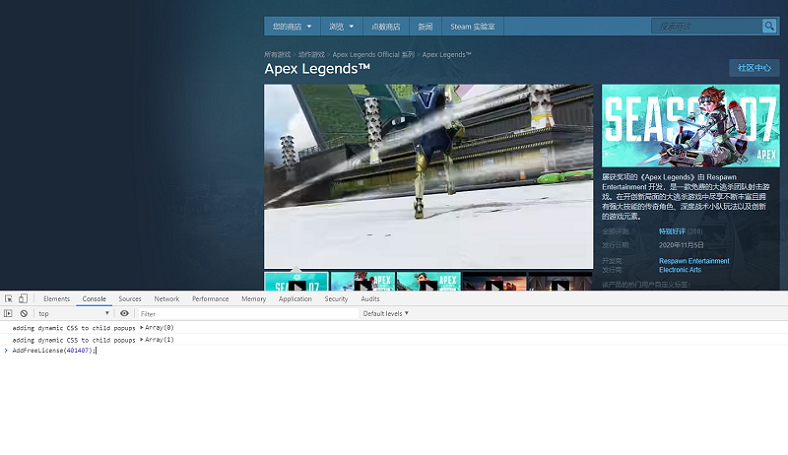Screen dimensions: 788x455
Task: Click the 动作游戏 breadcrumb link
Action: click(x=311, y=54)
